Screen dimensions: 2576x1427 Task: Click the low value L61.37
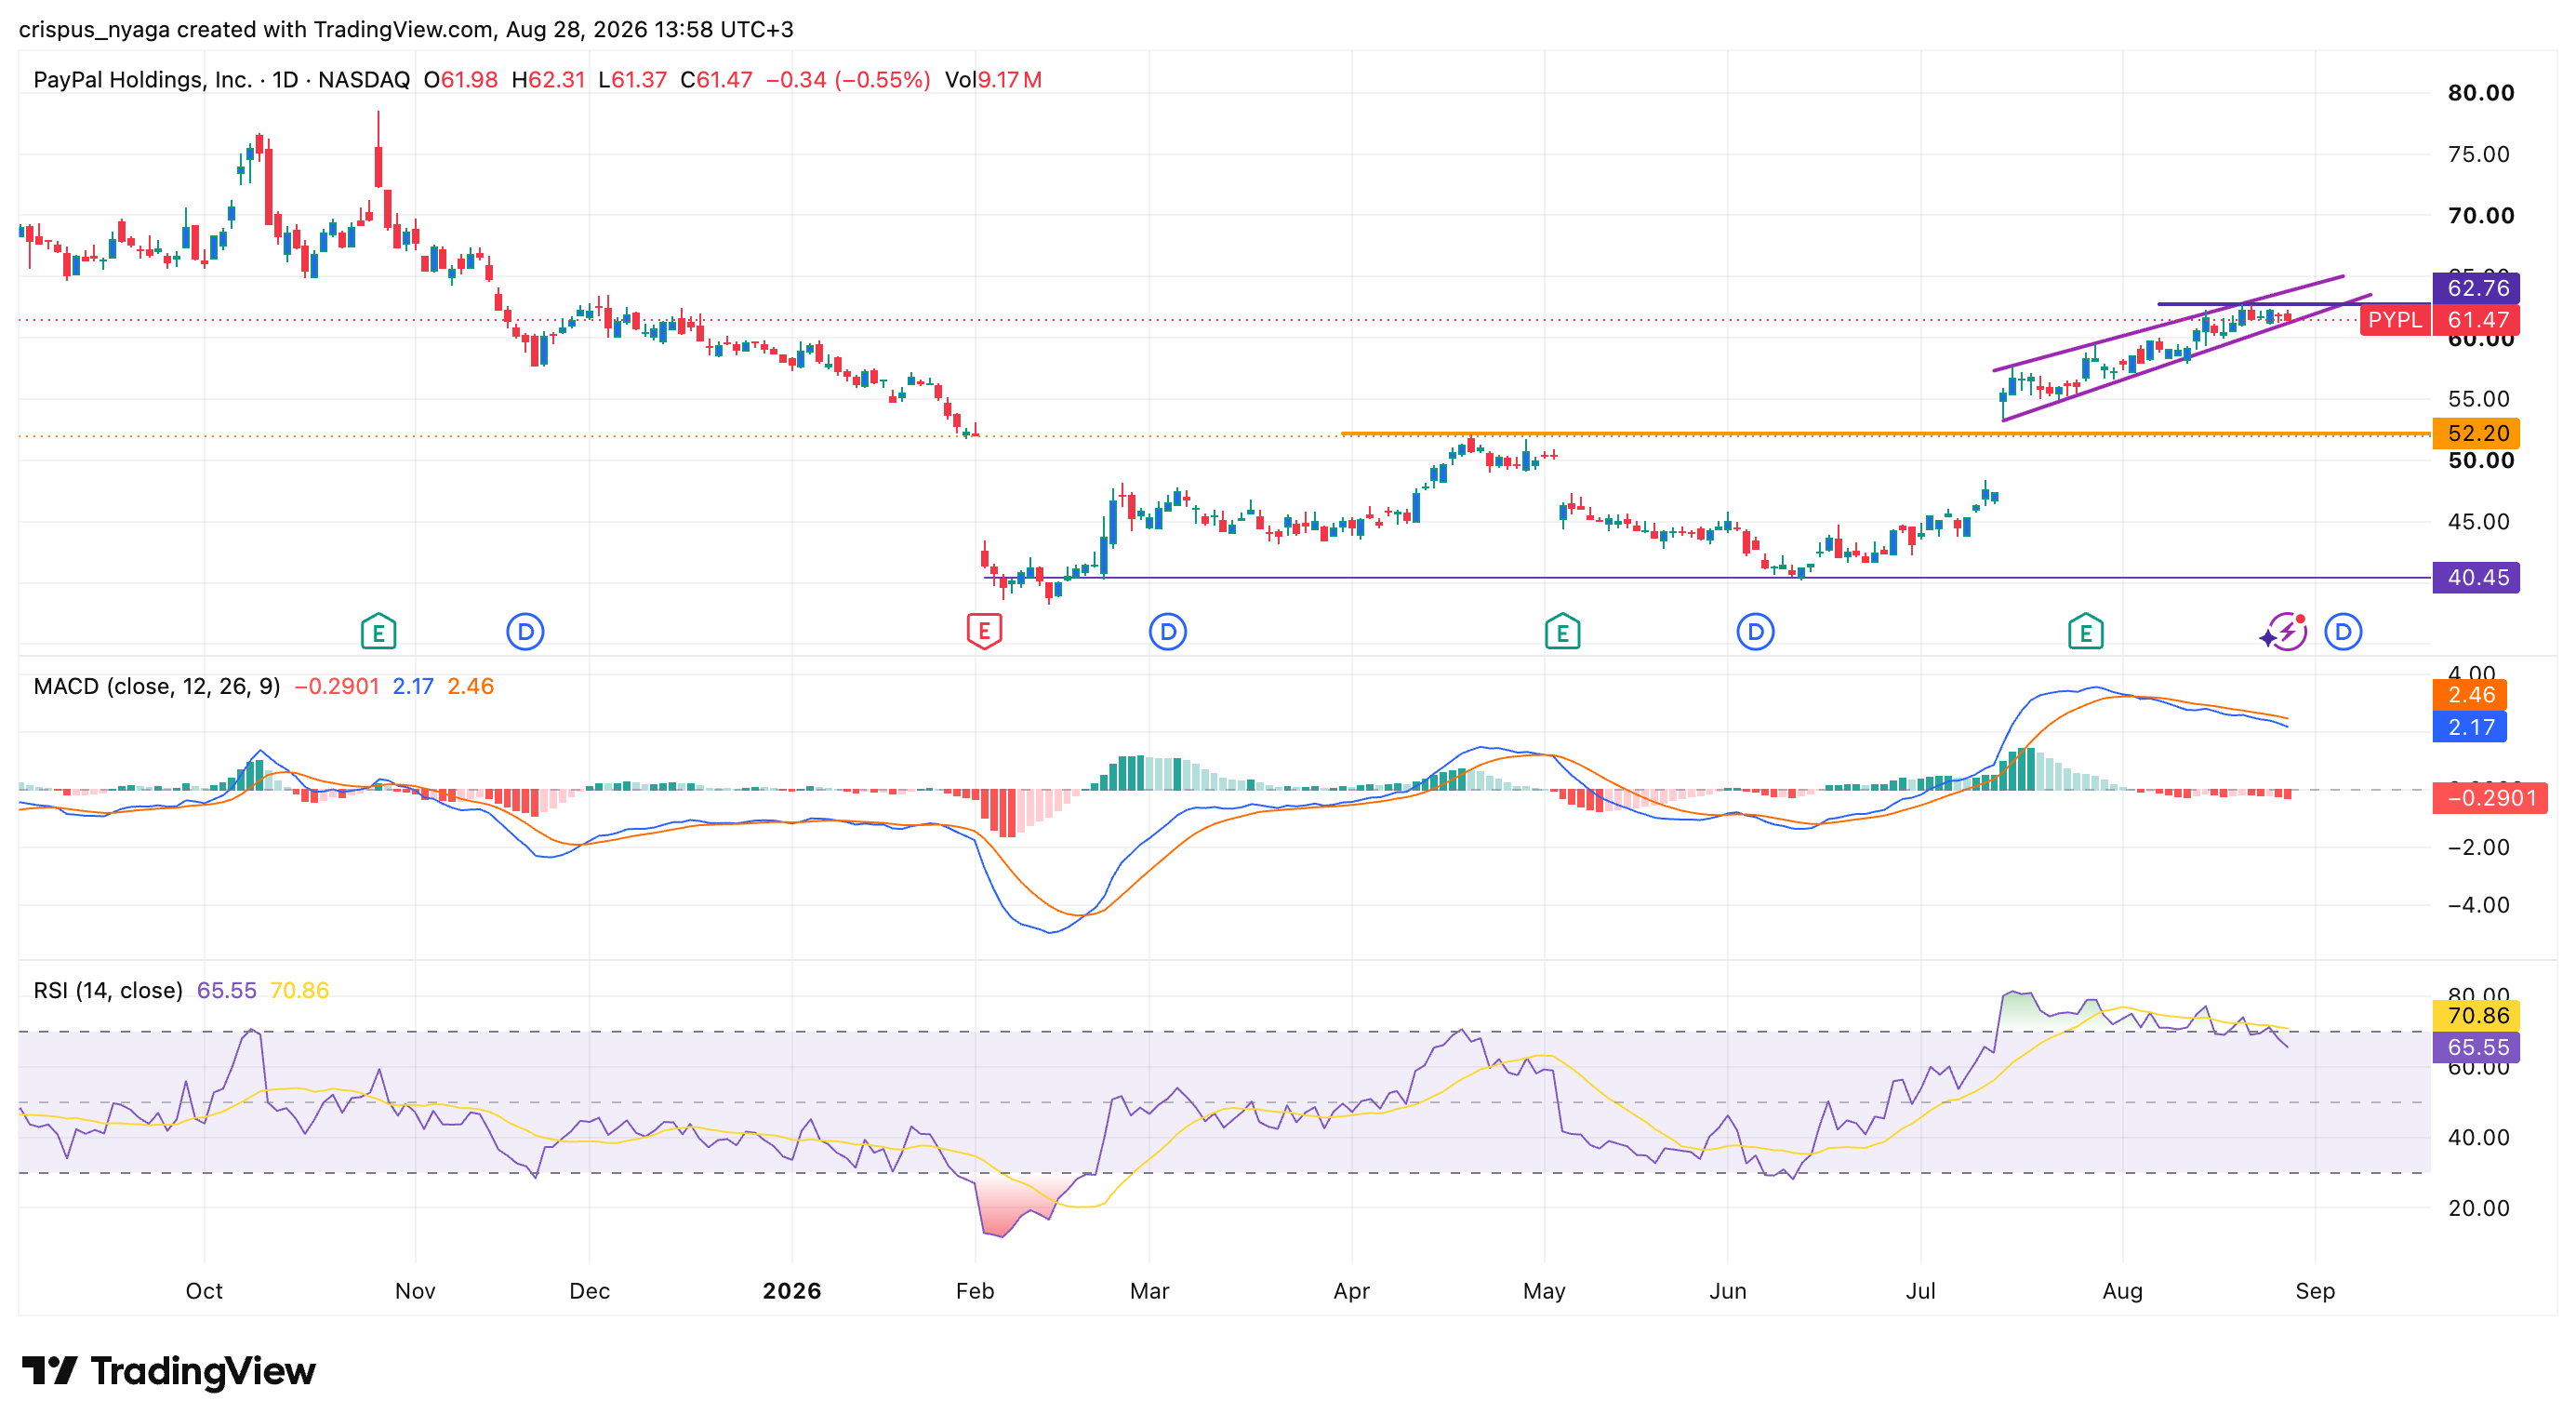(x=632, y=80)
